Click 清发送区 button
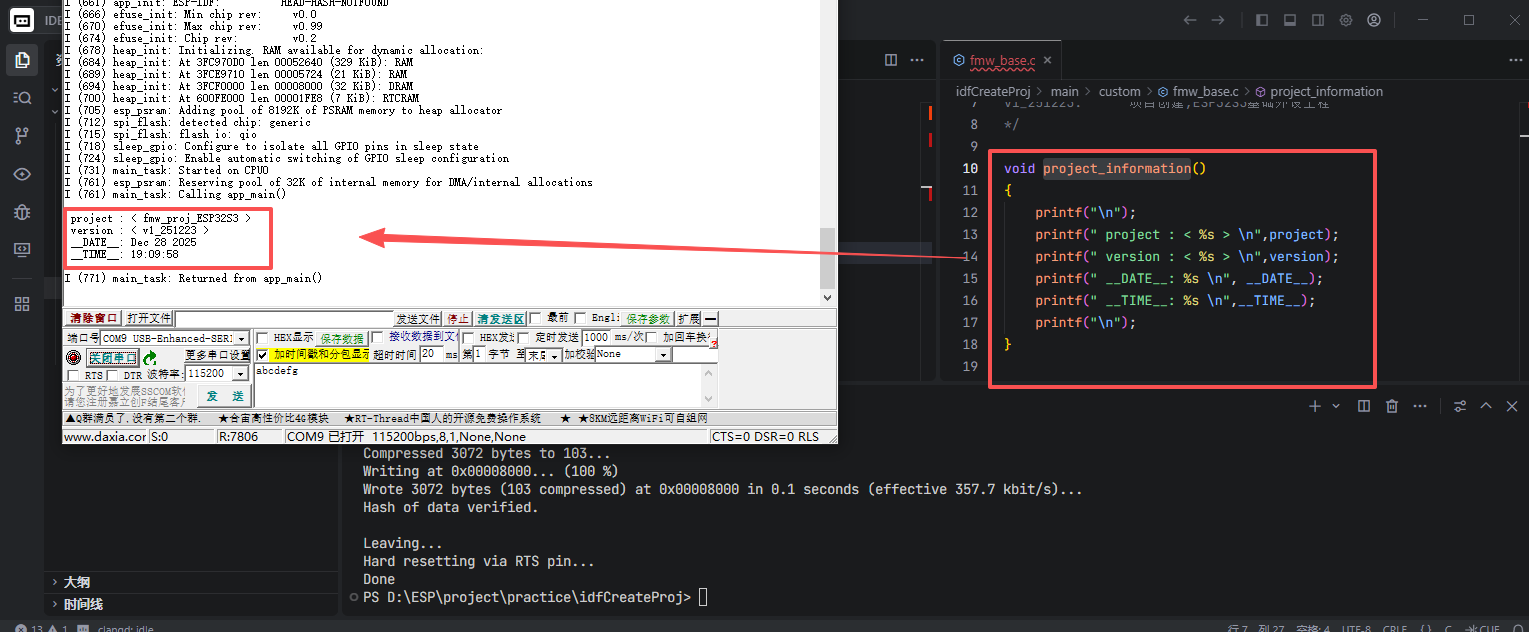 click(500, 318)
